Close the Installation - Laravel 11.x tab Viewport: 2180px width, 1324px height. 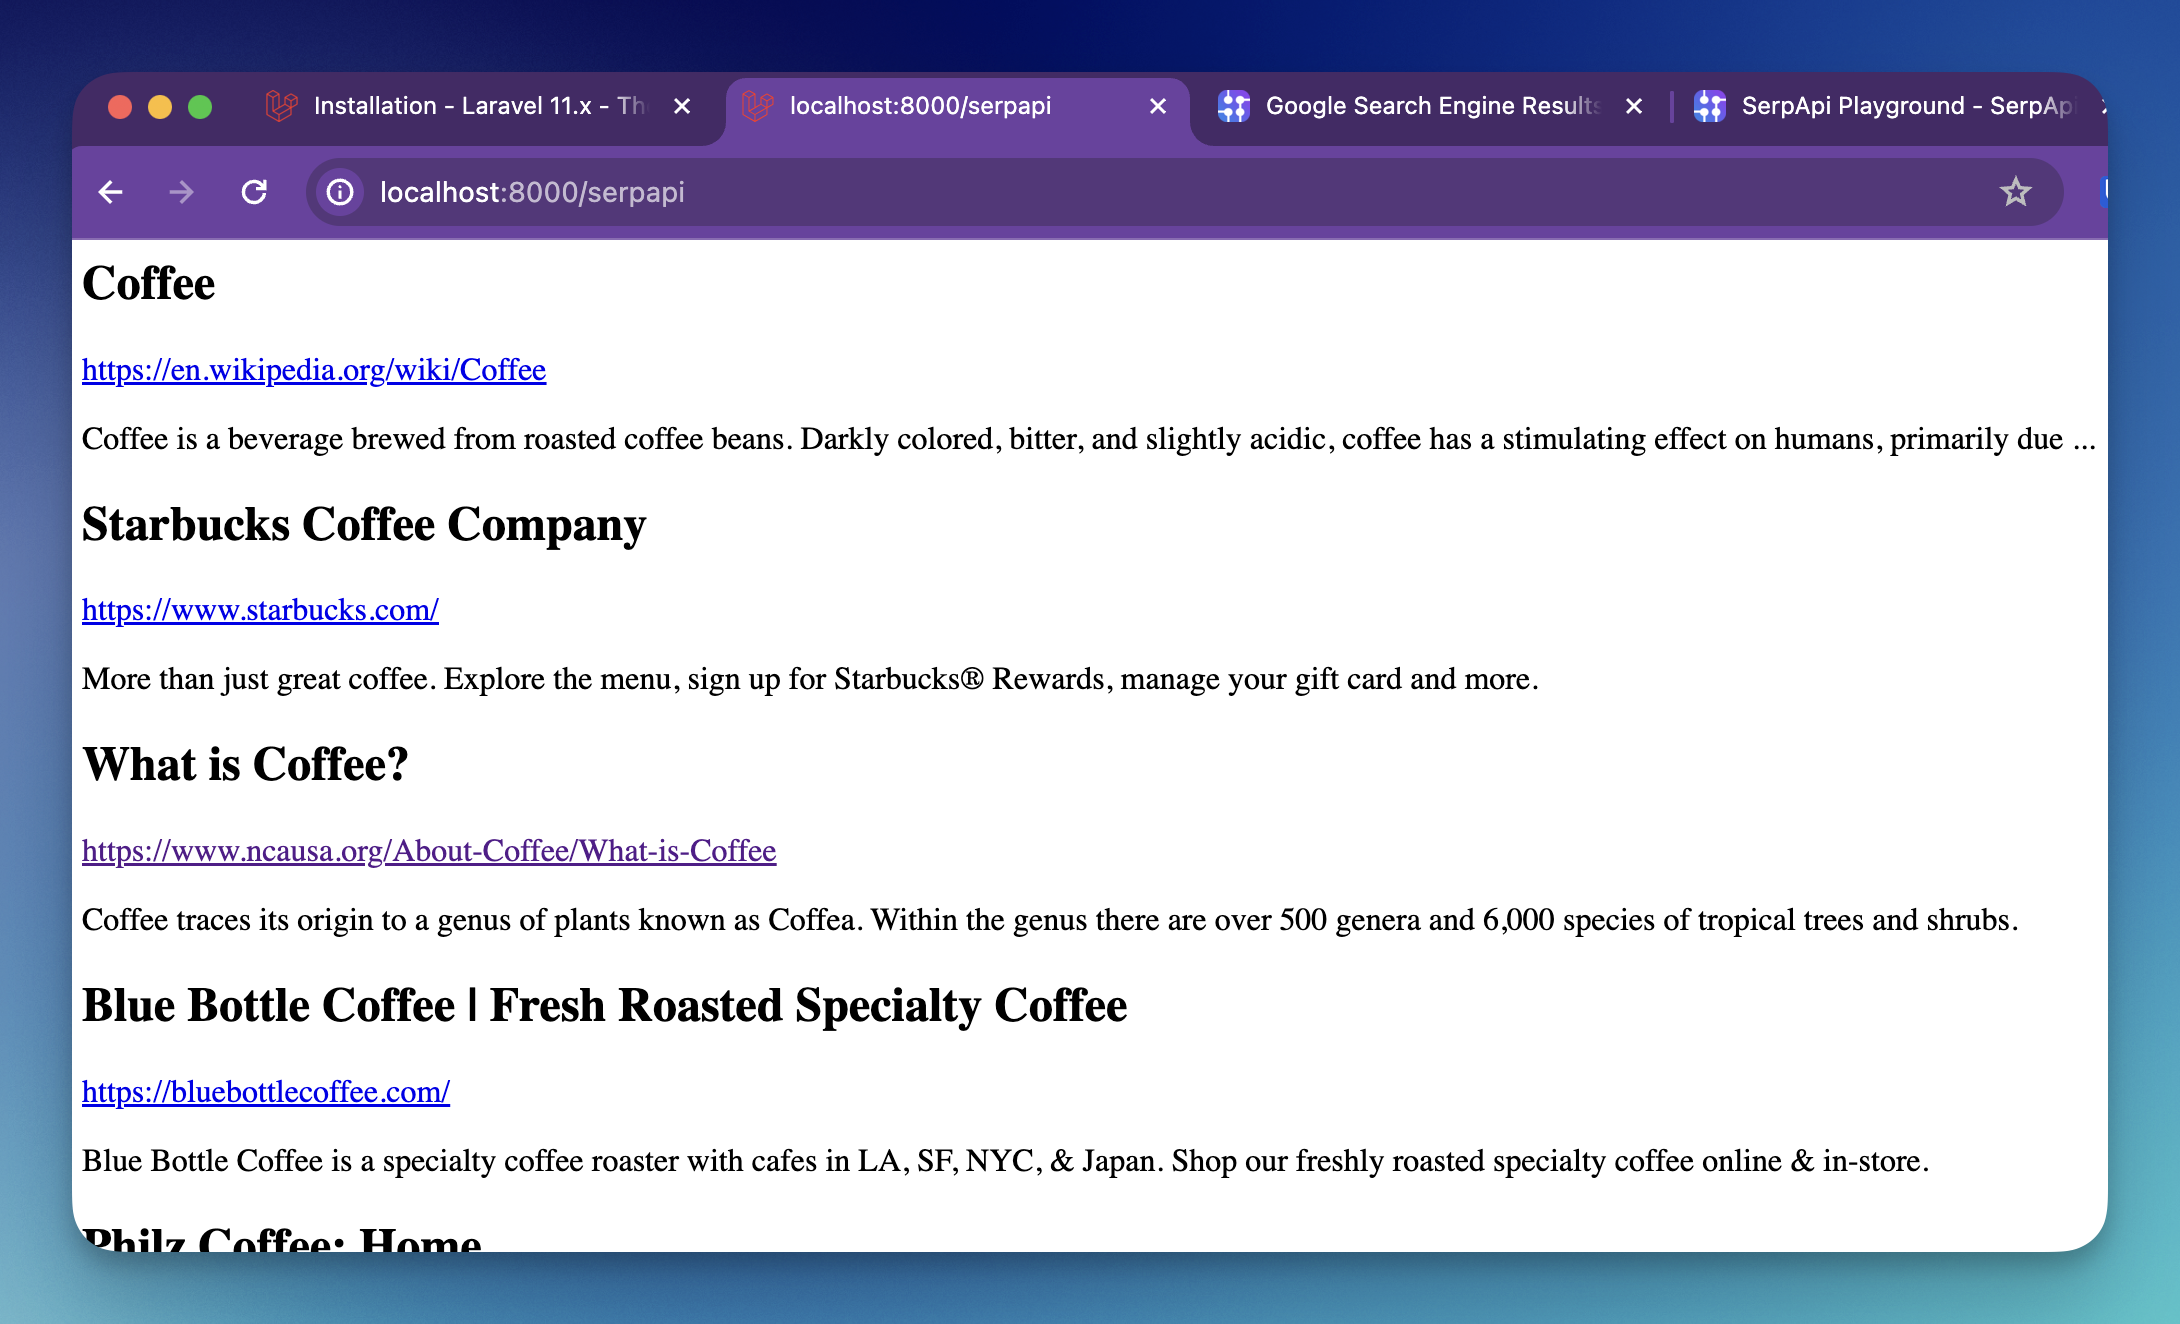pos(682,106)
